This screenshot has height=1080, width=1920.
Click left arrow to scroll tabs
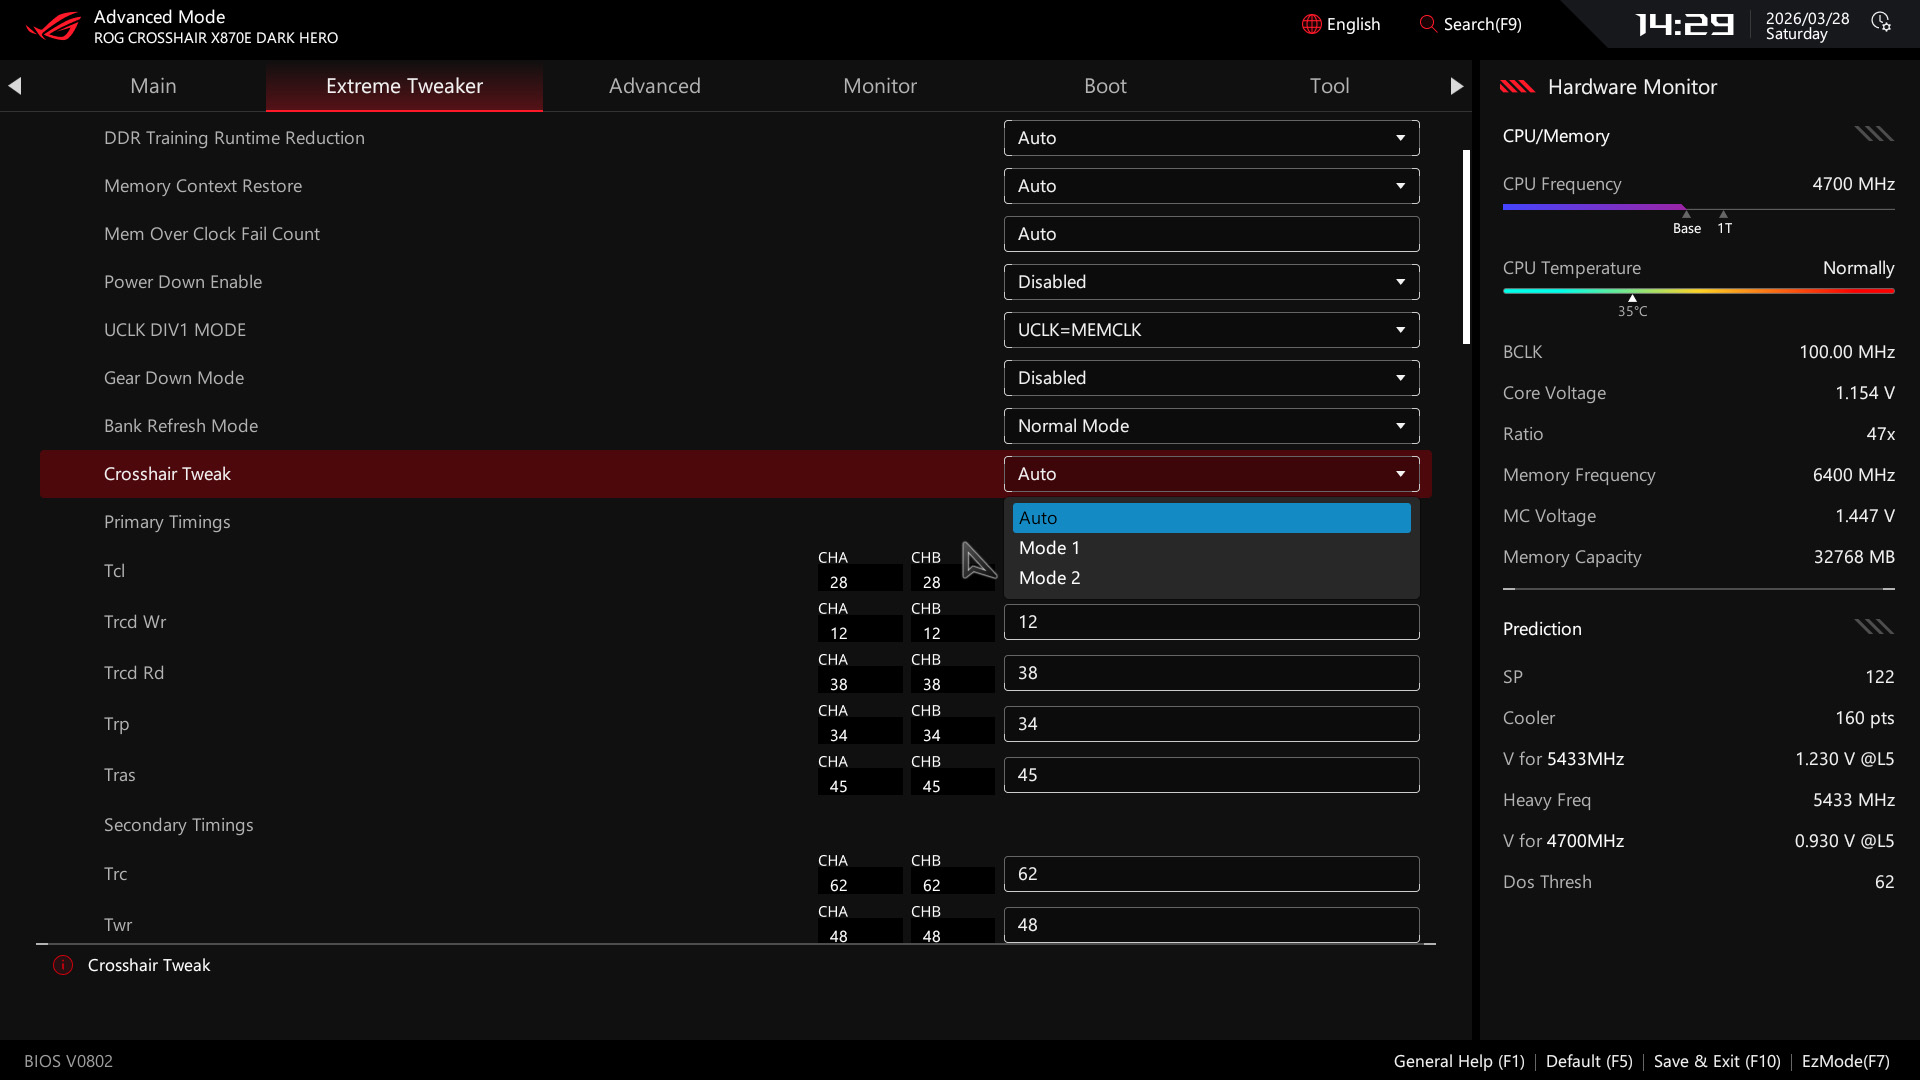click(15, 86)
